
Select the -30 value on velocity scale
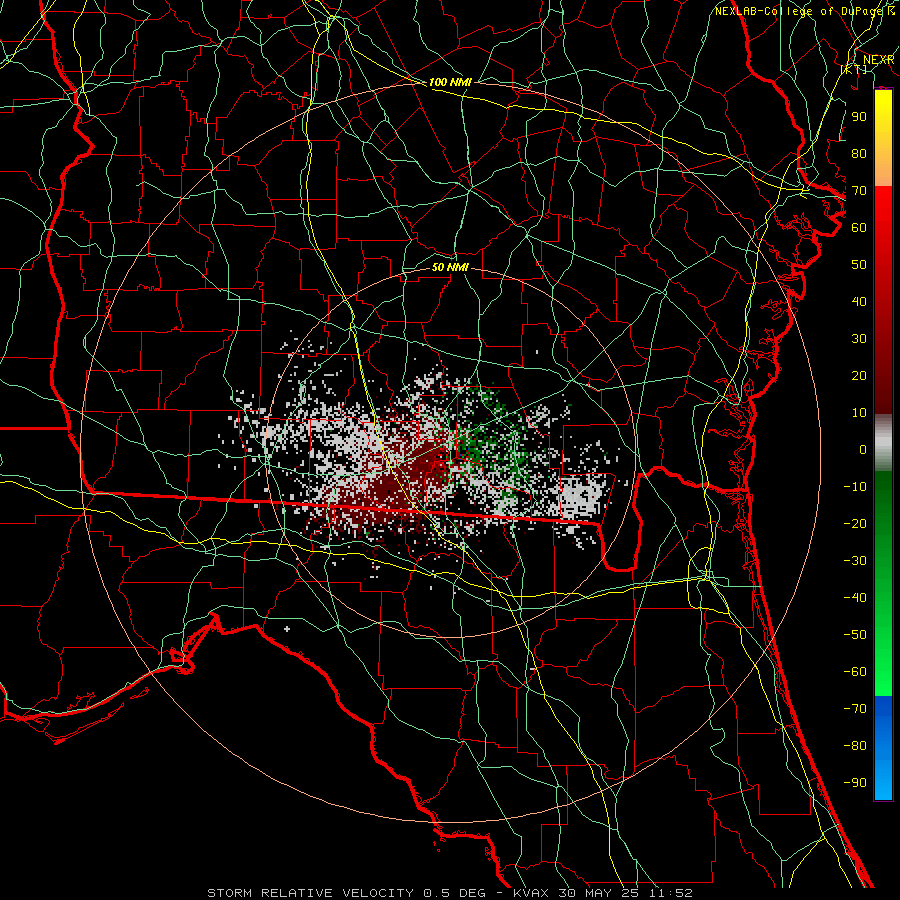pyautogui.click(x=855, y=561)
